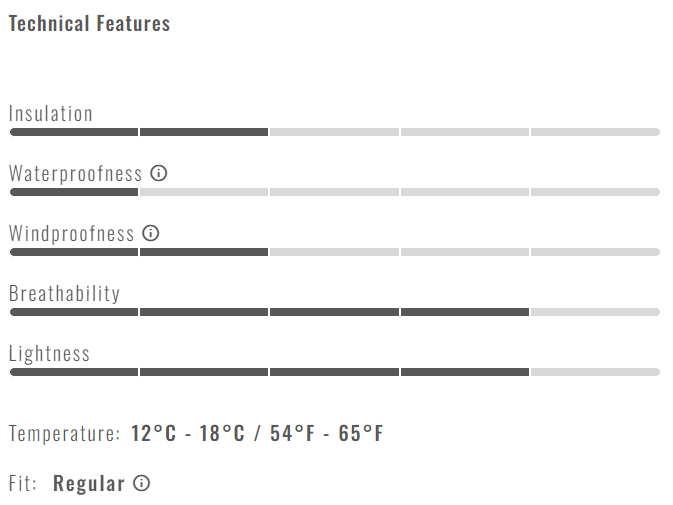The width and height of the screenshot is (673, 505).
Task: Click the filled portion of Insulation bar
Action: pyautogui.click(x=138, y=132)
